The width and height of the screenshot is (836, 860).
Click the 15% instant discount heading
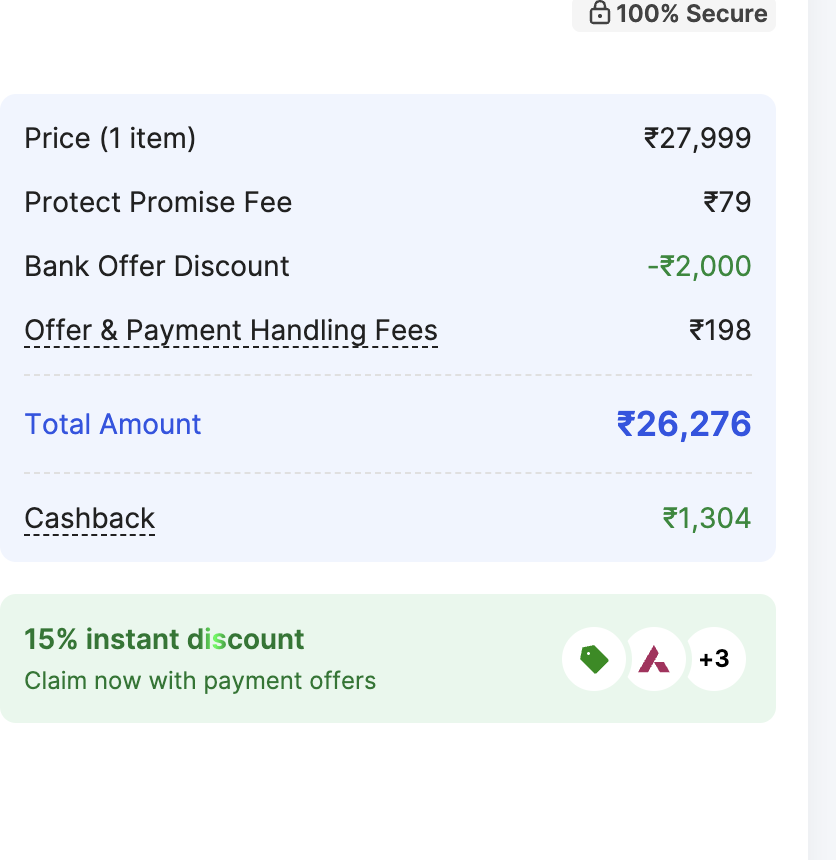(x=164, y=639)
